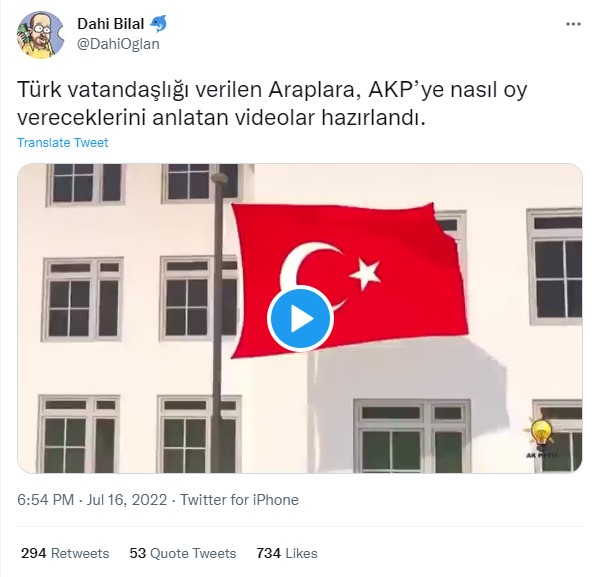Click the Turkish flag in the video thumbnail
The width and height of the screenshot is (596, 577).
tap(350, 280)
